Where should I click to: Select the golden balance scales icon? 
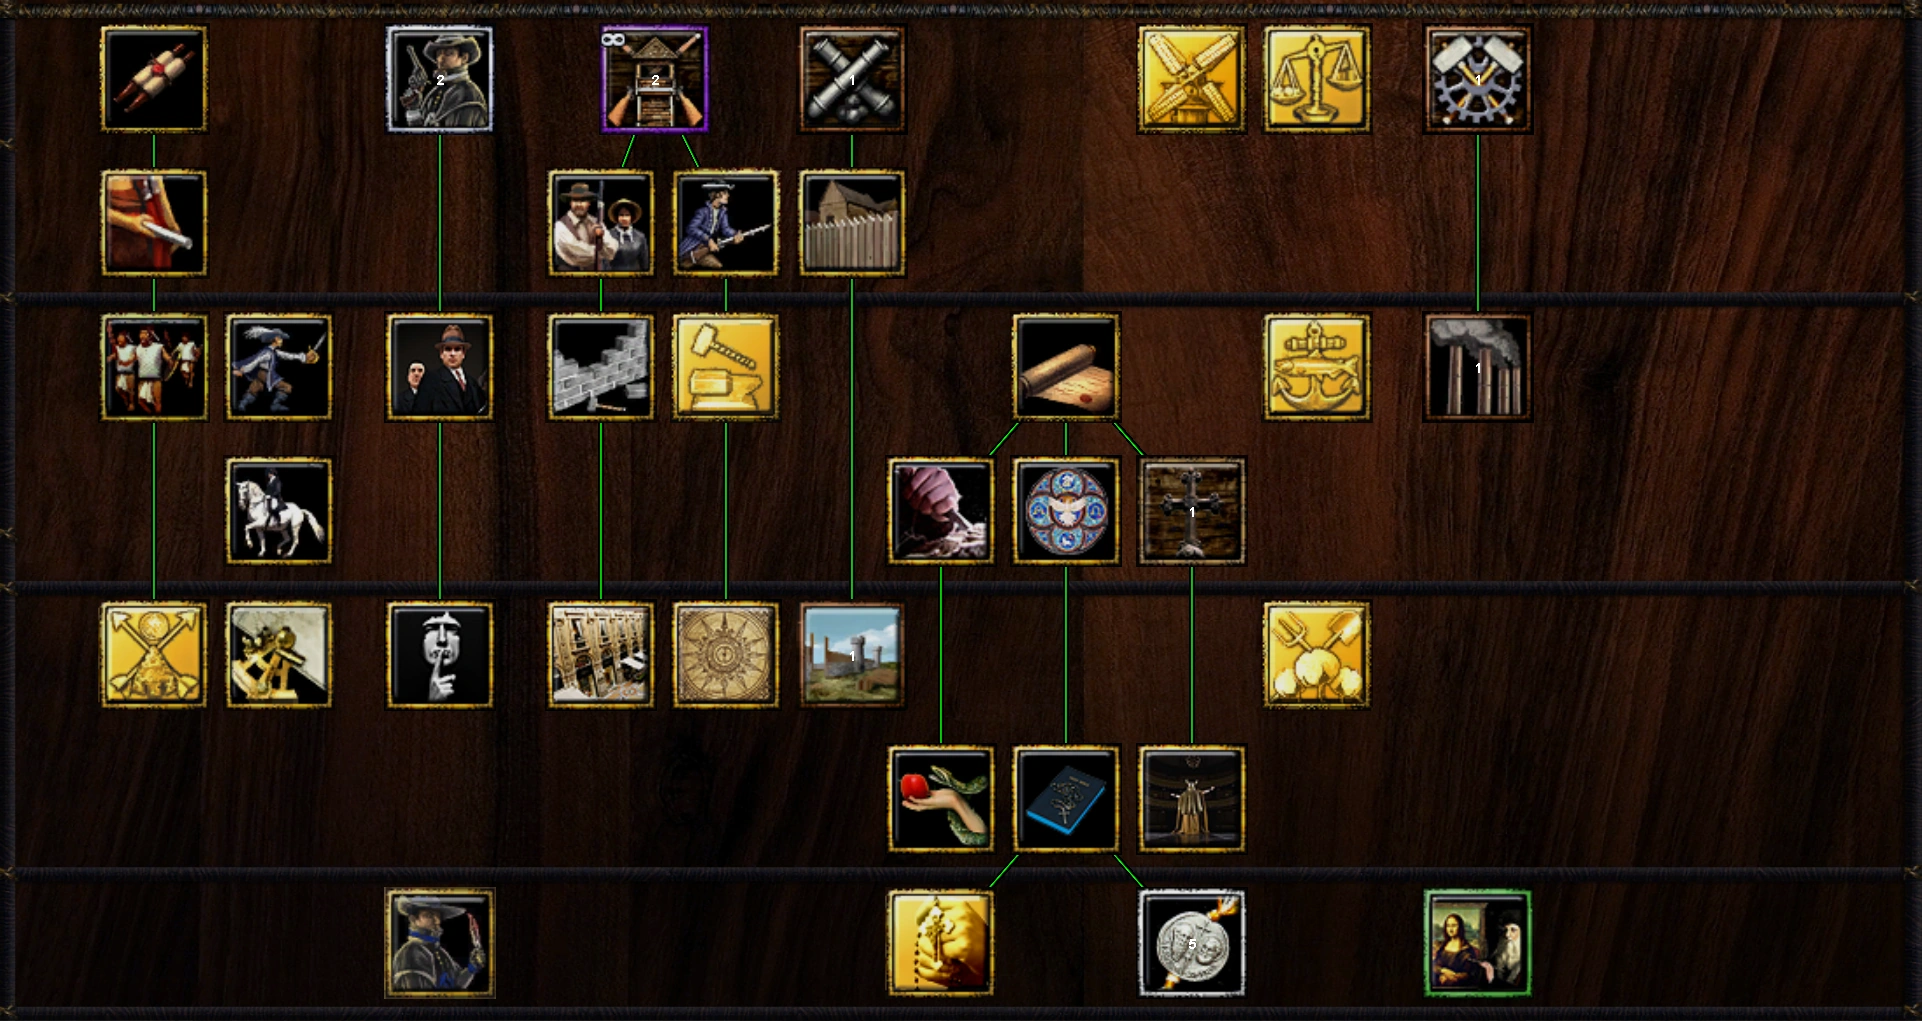tap(1316, 79)
